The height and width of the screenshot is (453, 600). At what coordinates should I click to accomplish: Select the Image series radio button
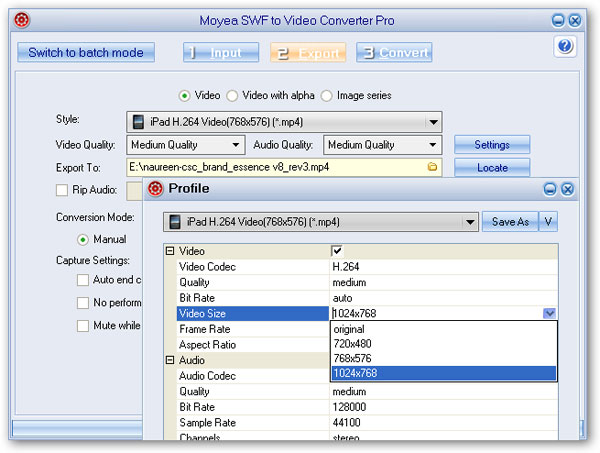326,96
